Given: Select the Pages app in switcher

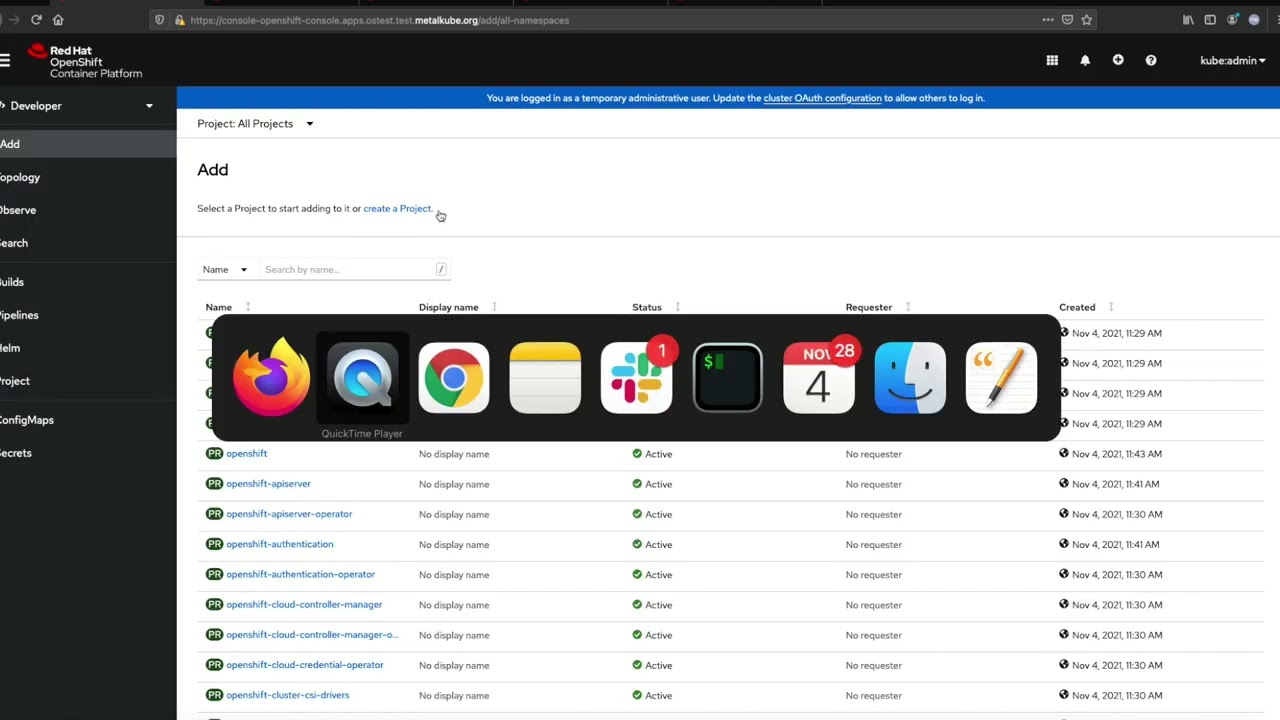Looking at the screenshot, I should tap(1001, 377).
